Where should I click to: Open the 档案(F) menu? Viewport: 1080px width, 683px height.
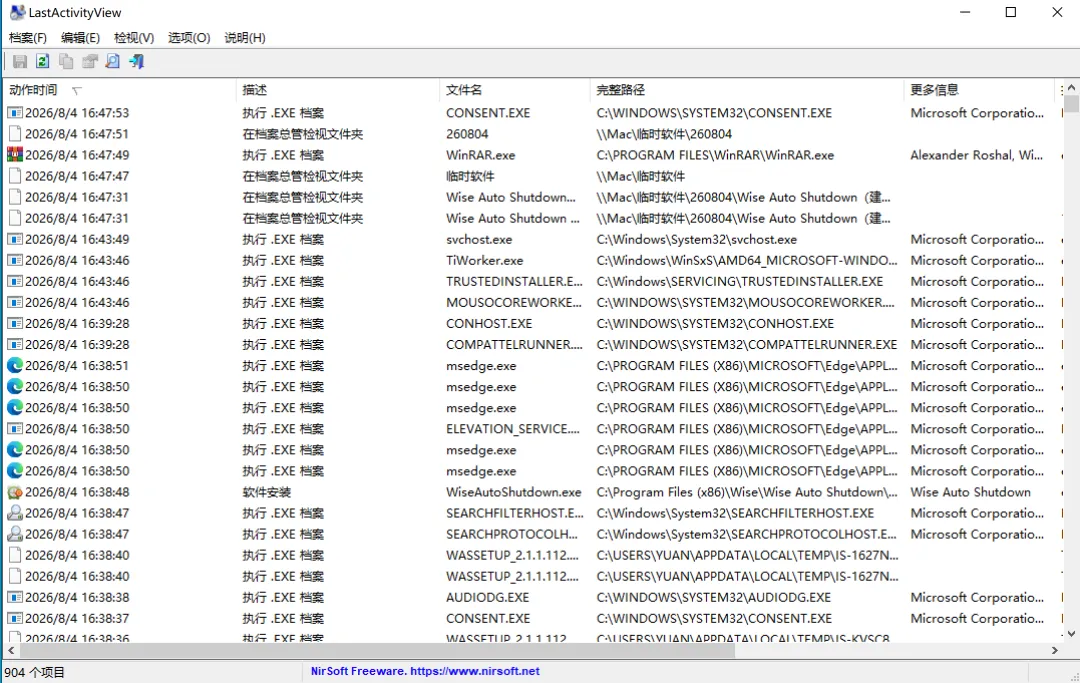pyautogui.click(x=28, y=38)
